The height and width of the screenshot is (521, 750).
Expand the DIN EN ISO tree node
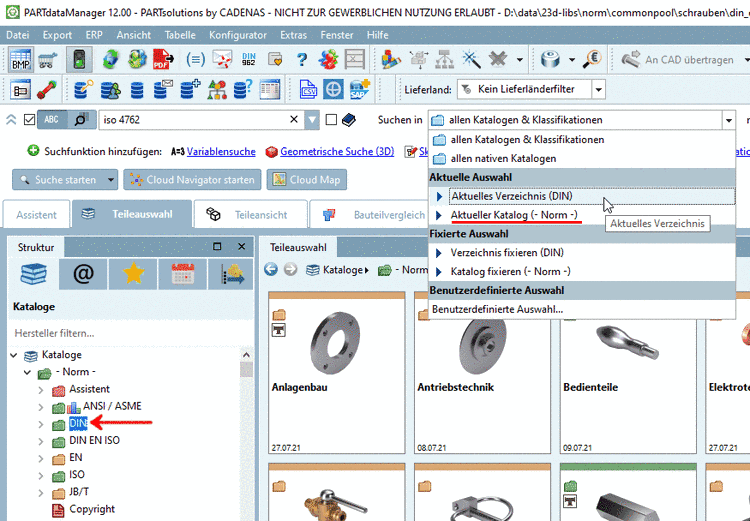tap(41, 441)
